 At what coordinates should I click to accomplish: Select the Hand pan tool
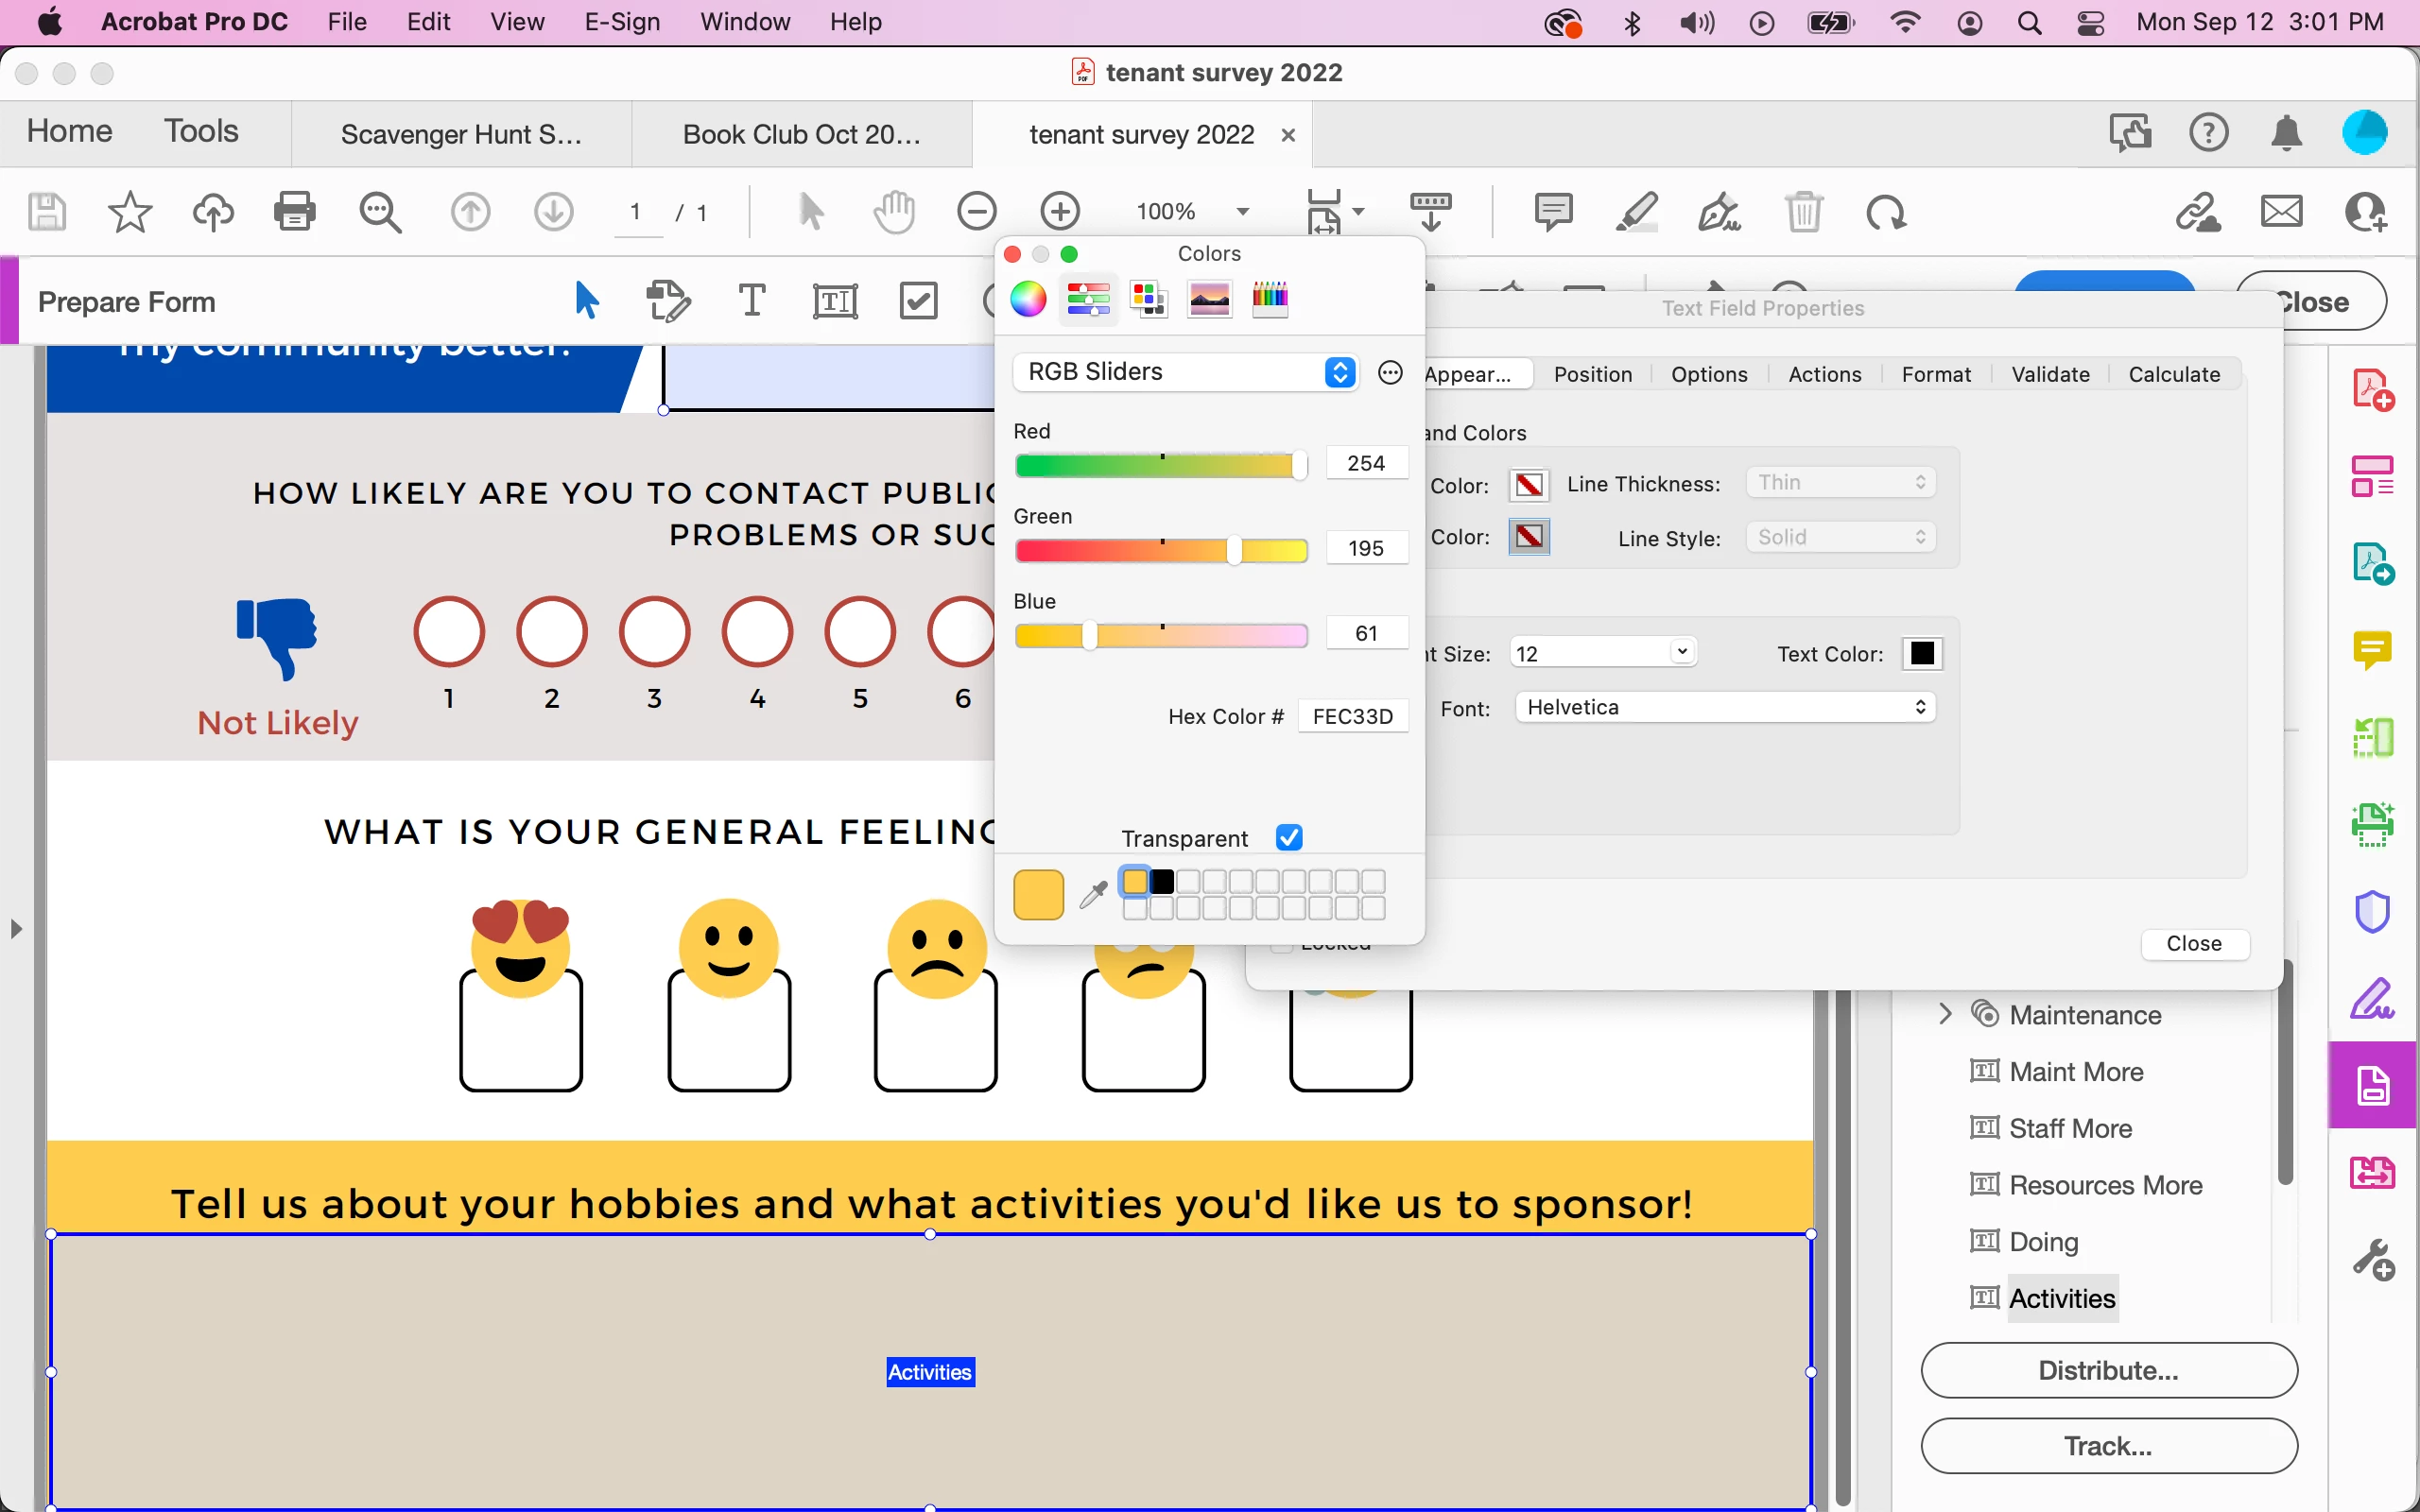pos(893,211)
